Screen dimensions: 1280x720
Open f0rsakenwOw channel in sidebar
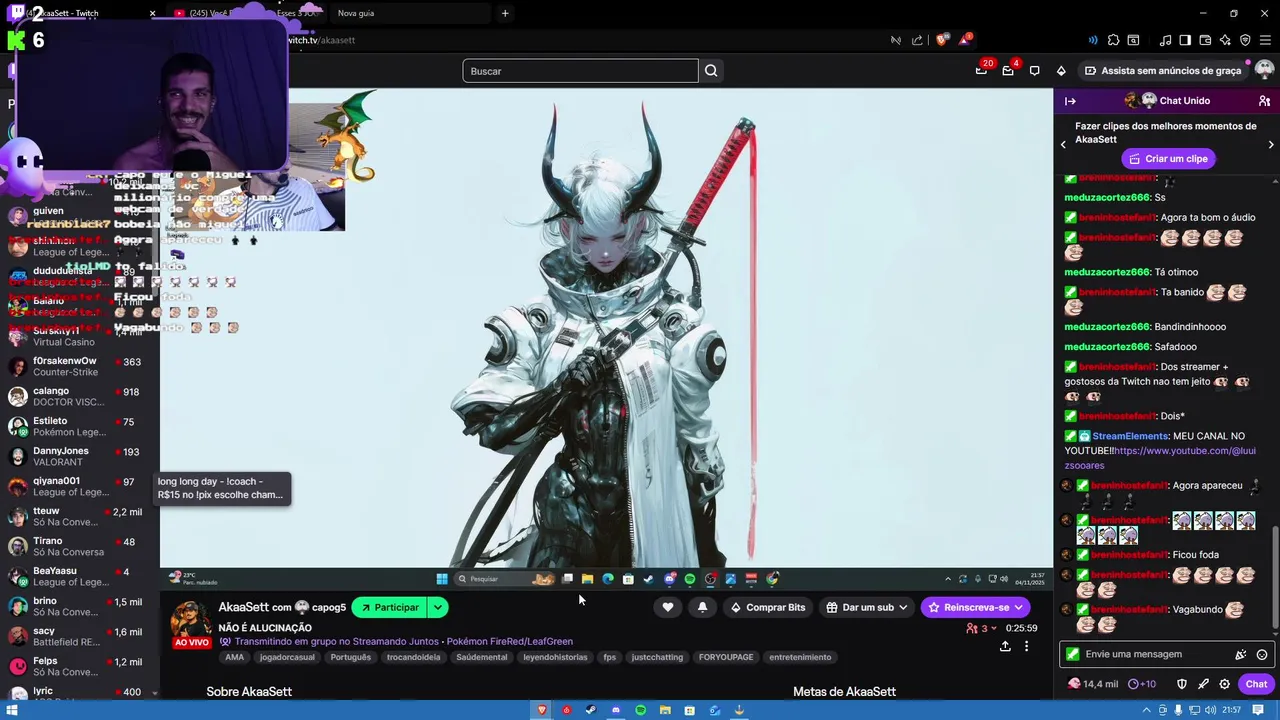80,366
